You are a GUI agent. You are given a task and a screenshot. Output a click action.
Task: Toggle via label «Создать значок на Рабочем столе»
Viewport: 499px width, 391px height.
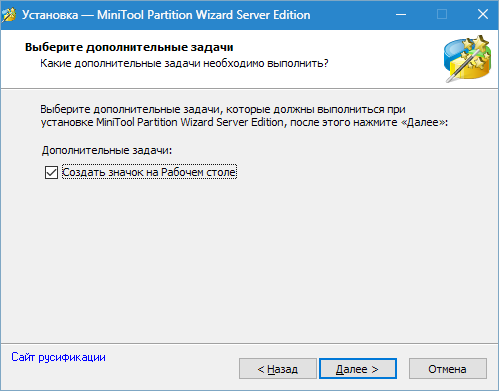coord(149,172)
